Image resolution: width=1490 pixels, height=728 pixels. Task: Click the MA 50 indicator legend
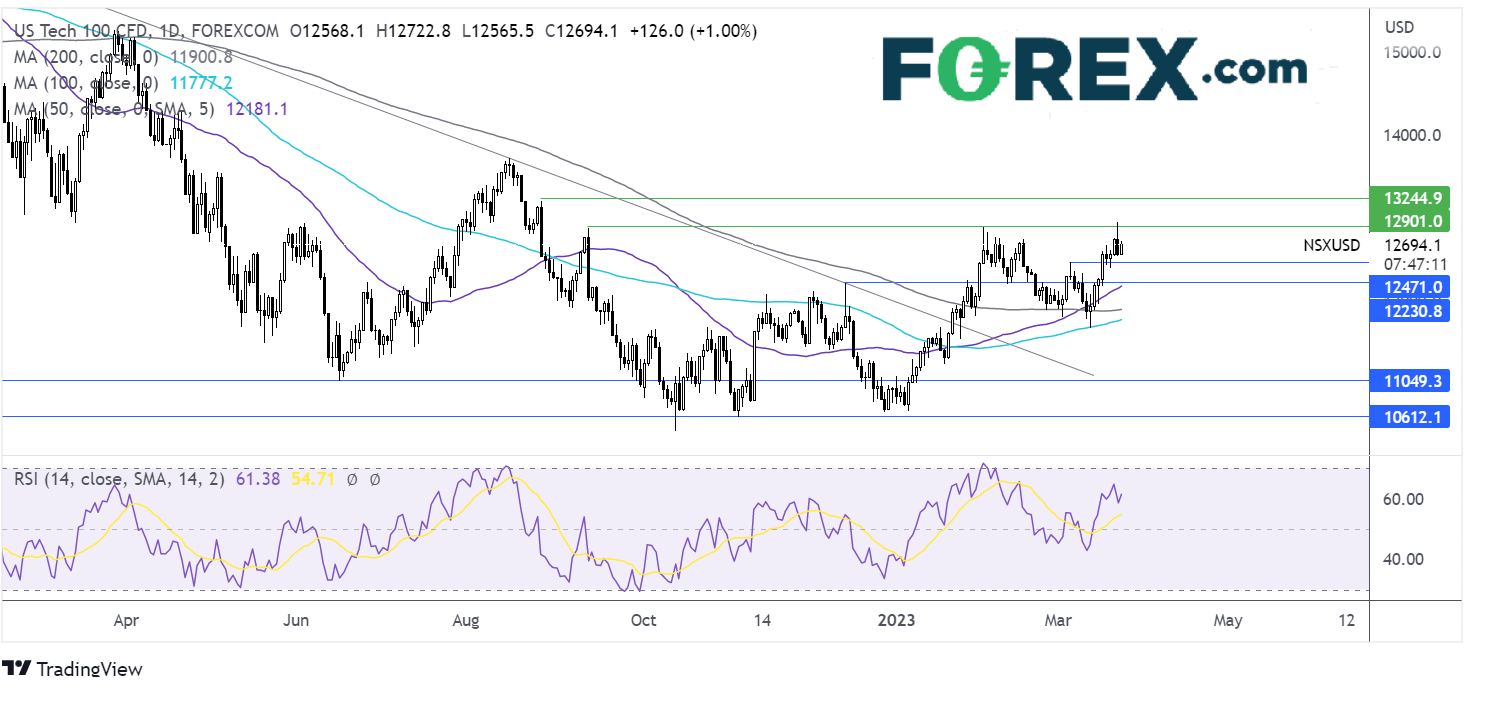coord(150,109)
